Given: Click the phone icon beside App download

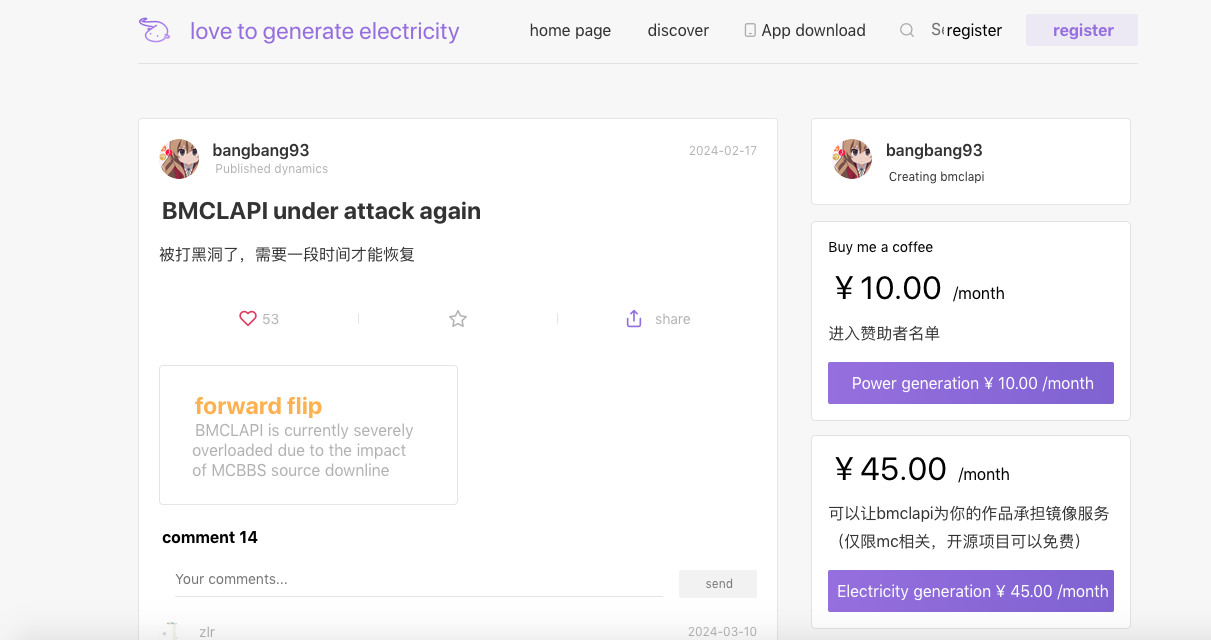Looking at the screenshot, I should pyautogui.click(x=750, y=31).
